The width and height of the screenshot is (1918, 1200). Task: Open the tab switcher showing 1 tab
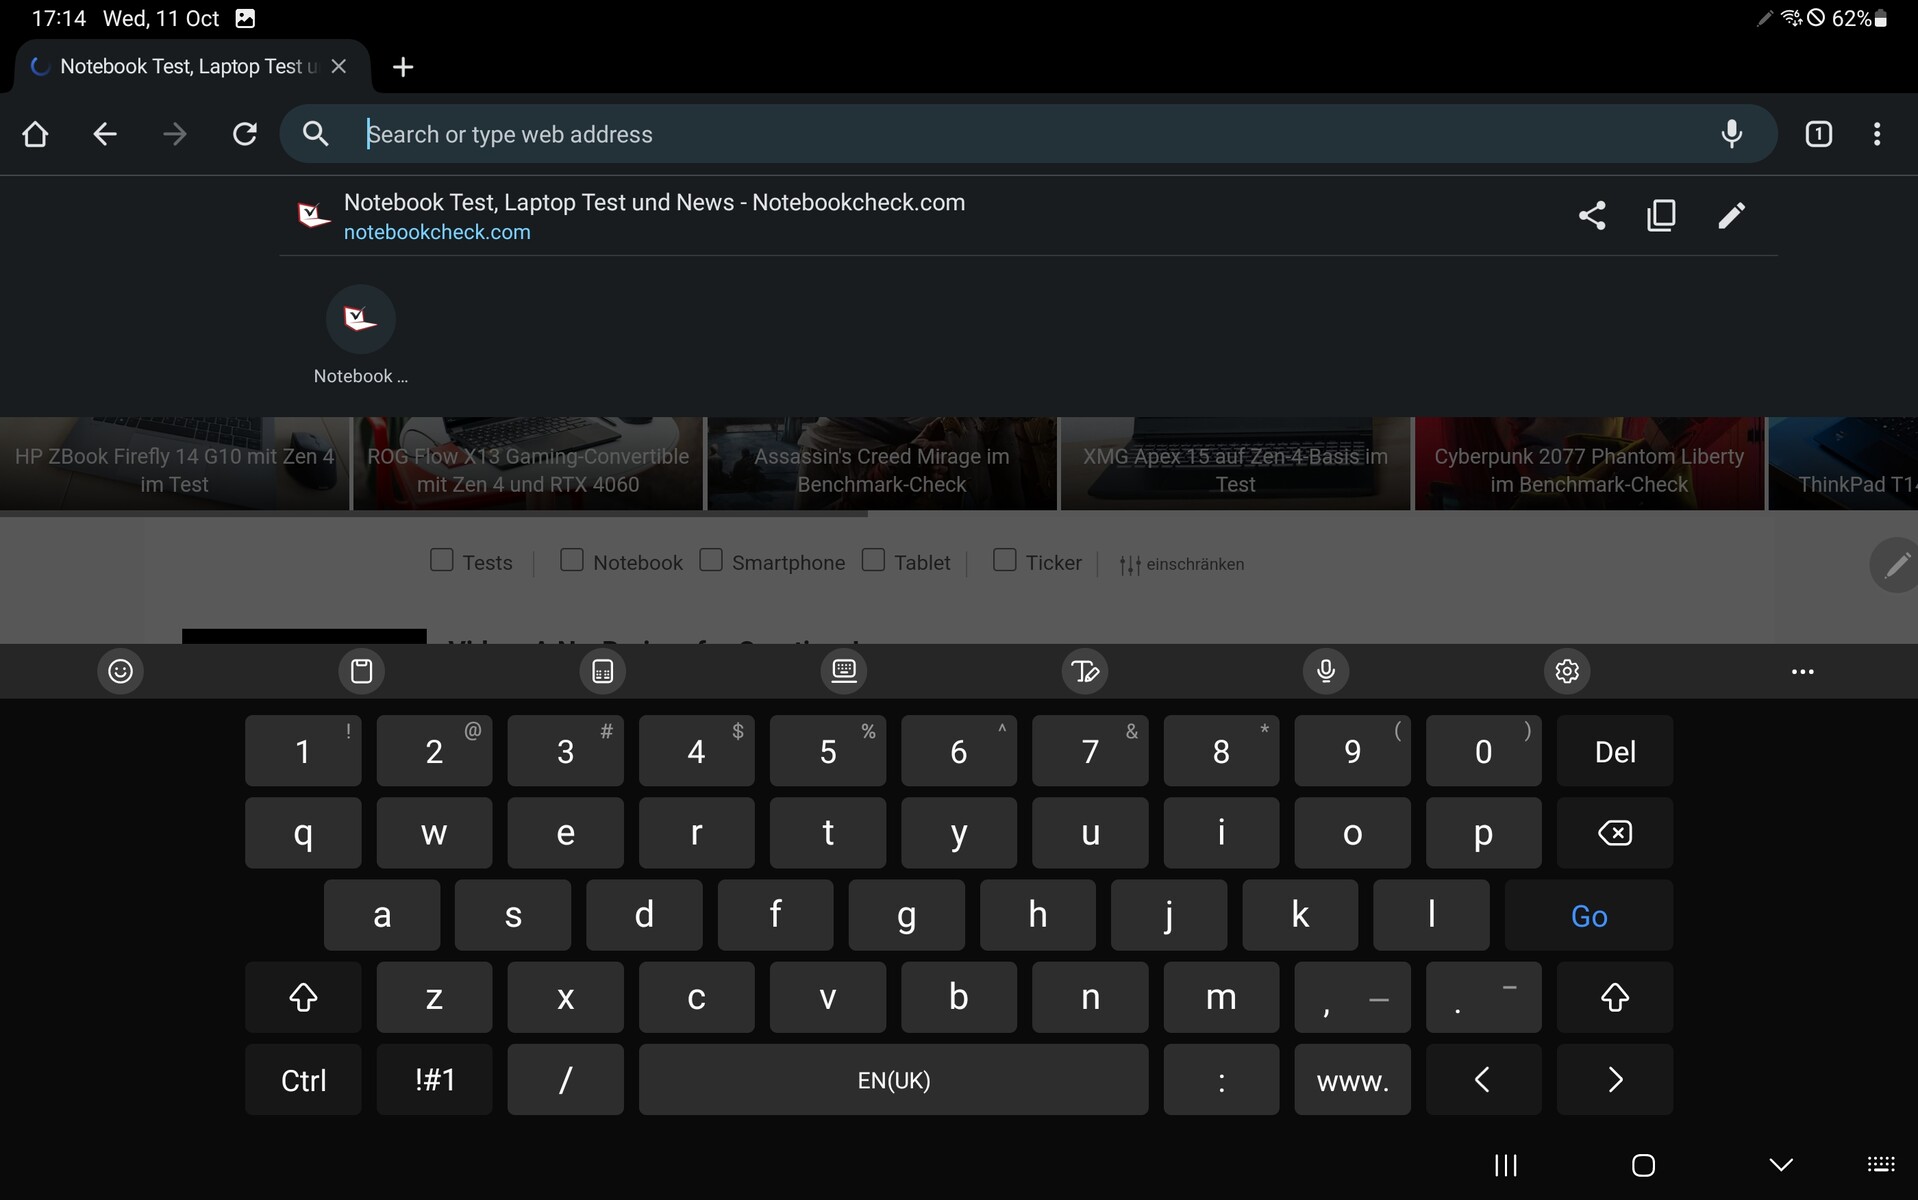pyautogui.click(x=1818, y=134)
